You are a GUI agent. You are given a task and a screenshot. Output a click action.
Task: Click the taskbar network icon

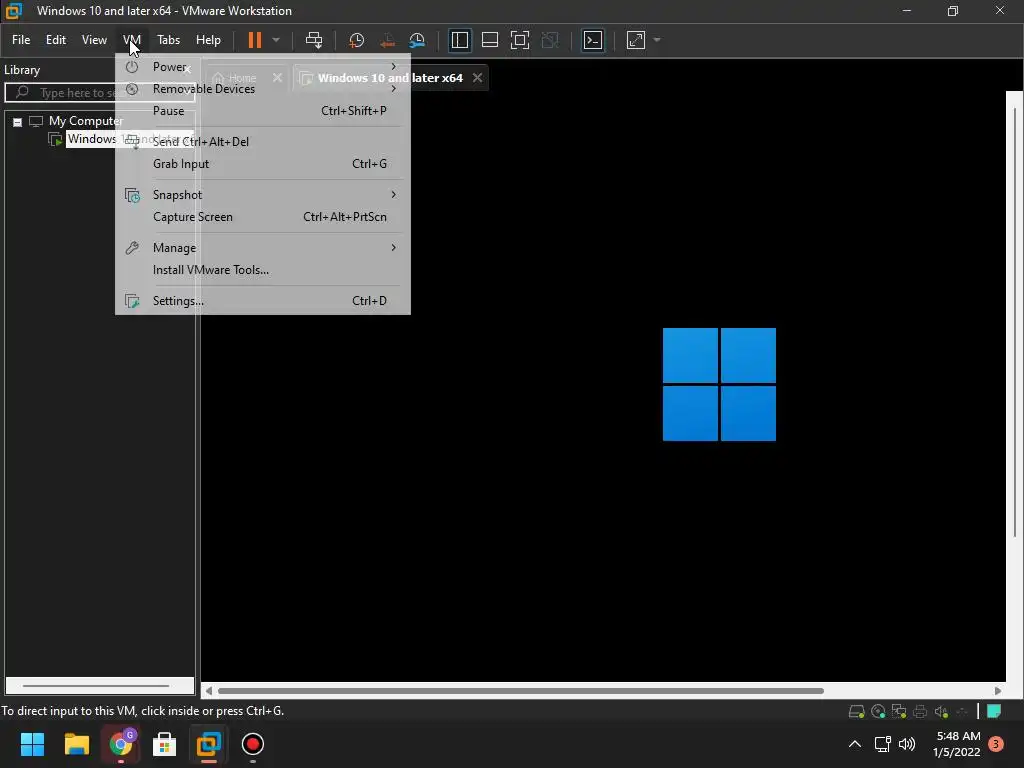pos(882,744)
